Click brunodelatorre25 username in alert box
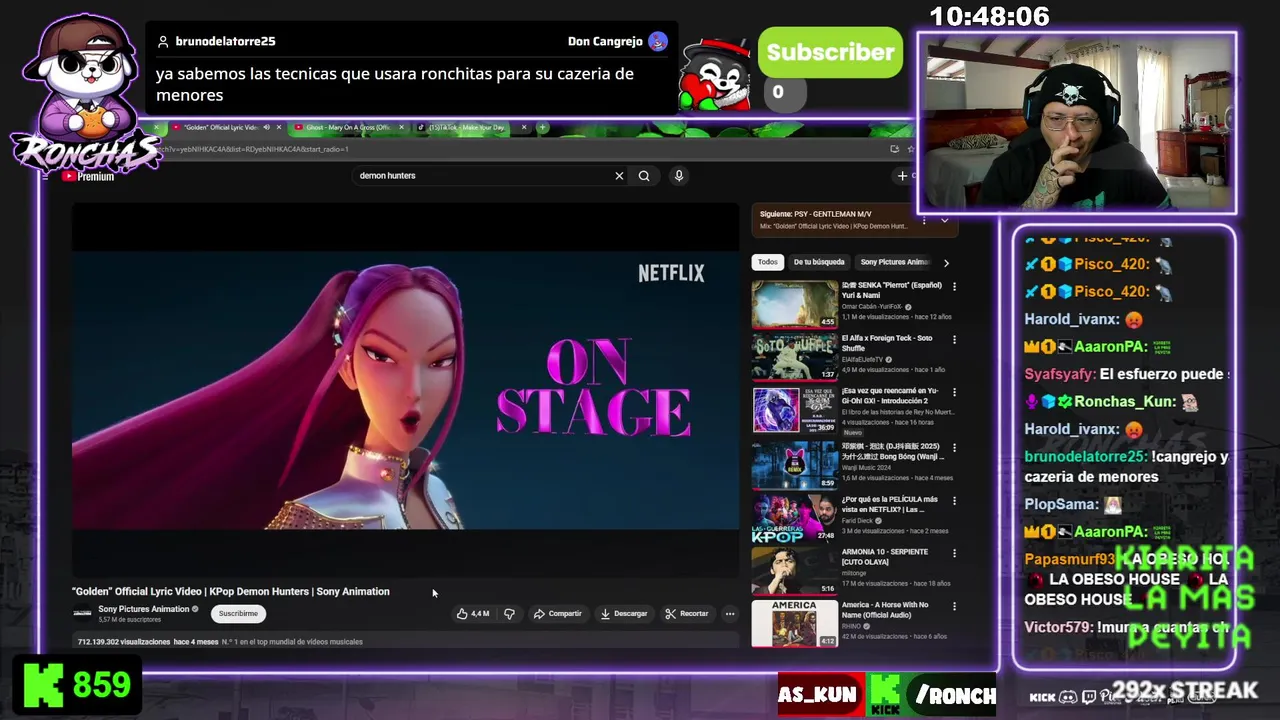This screenshot has width=1280, height=720. tap(225, 41)
